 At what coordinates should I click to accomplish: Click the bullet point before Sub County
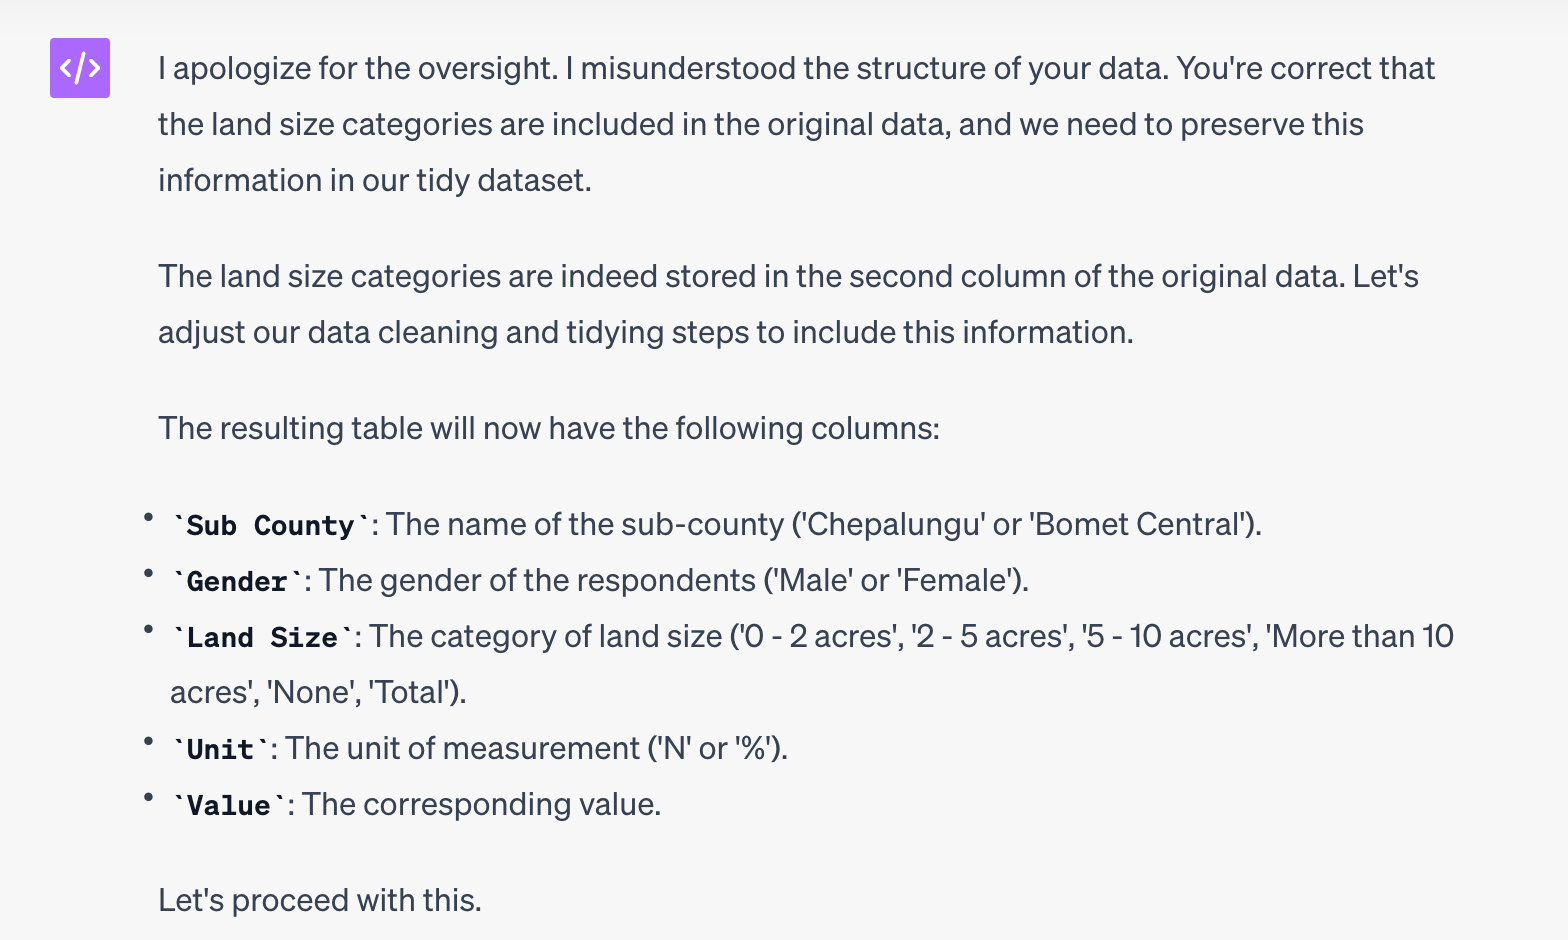coord(148,517)
